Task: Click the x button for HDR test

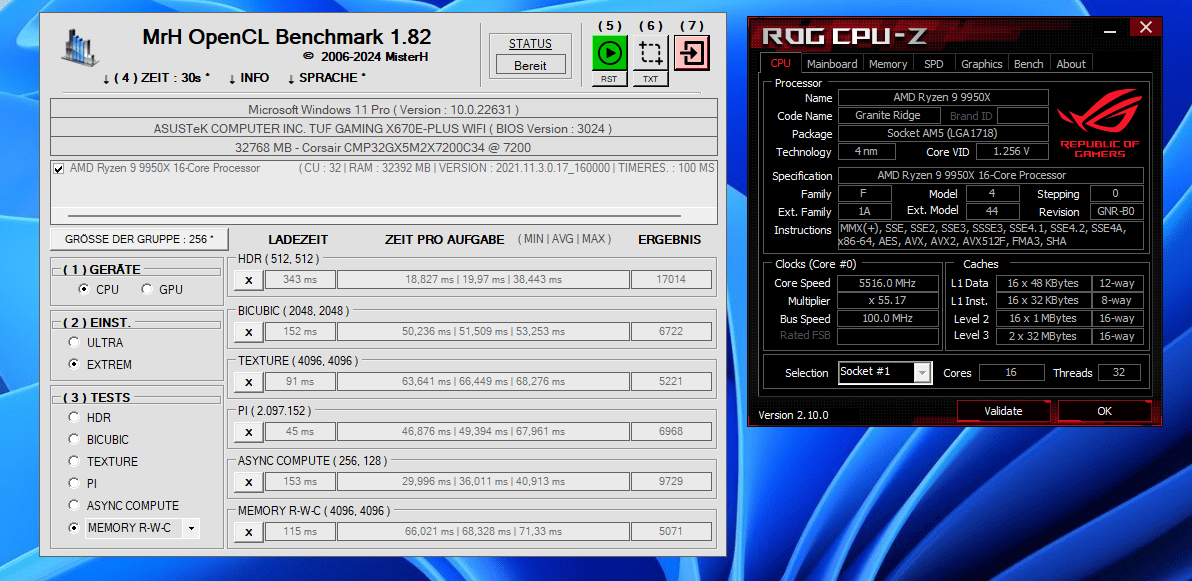Action: pos(249,280)
